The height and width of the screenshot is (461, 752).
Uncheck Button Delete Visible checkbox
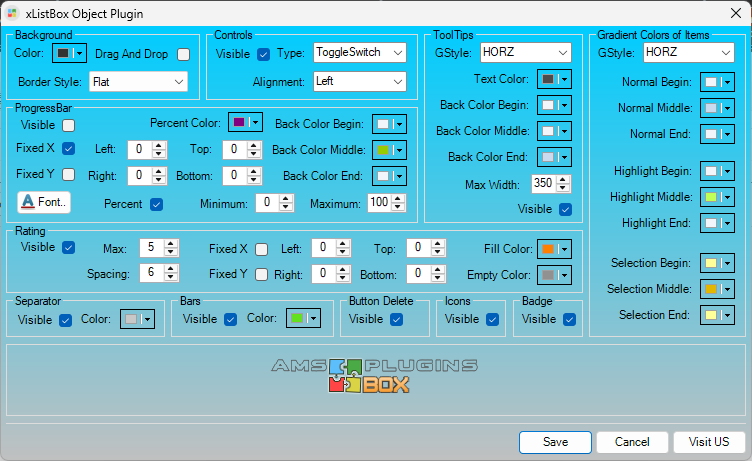[396, 320]
